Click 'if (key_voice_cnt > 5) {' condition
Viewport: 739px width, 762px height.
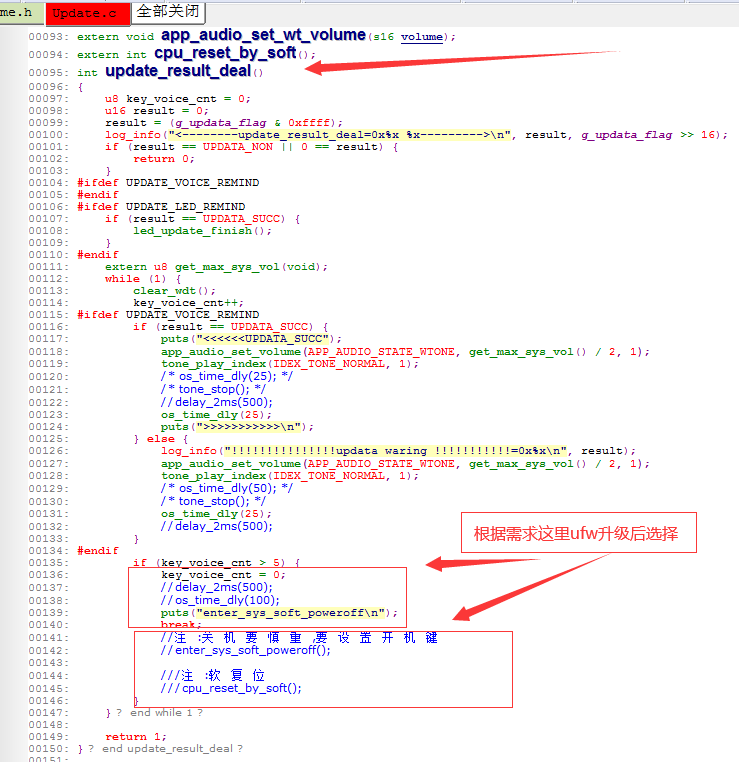coord(217,563)
